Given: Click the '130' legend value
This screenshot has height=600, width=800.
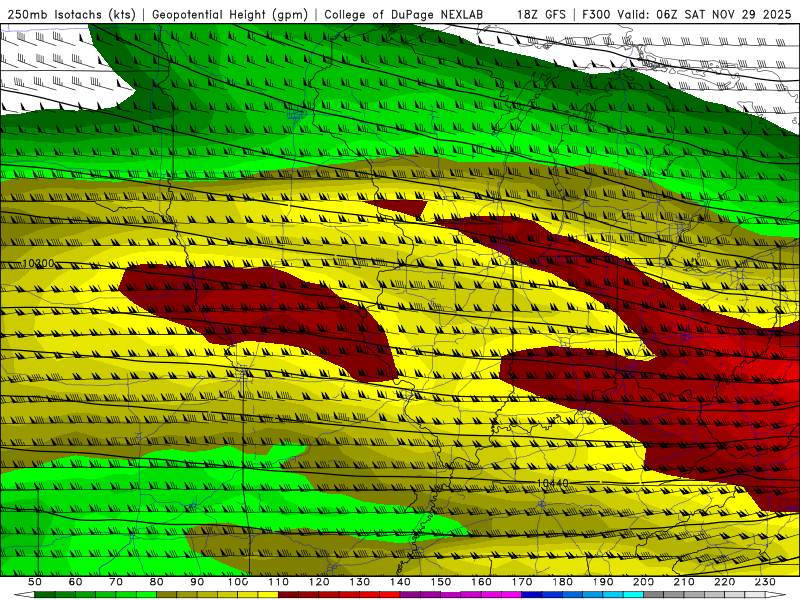Looking at the screenshot, I should (360, 582).
